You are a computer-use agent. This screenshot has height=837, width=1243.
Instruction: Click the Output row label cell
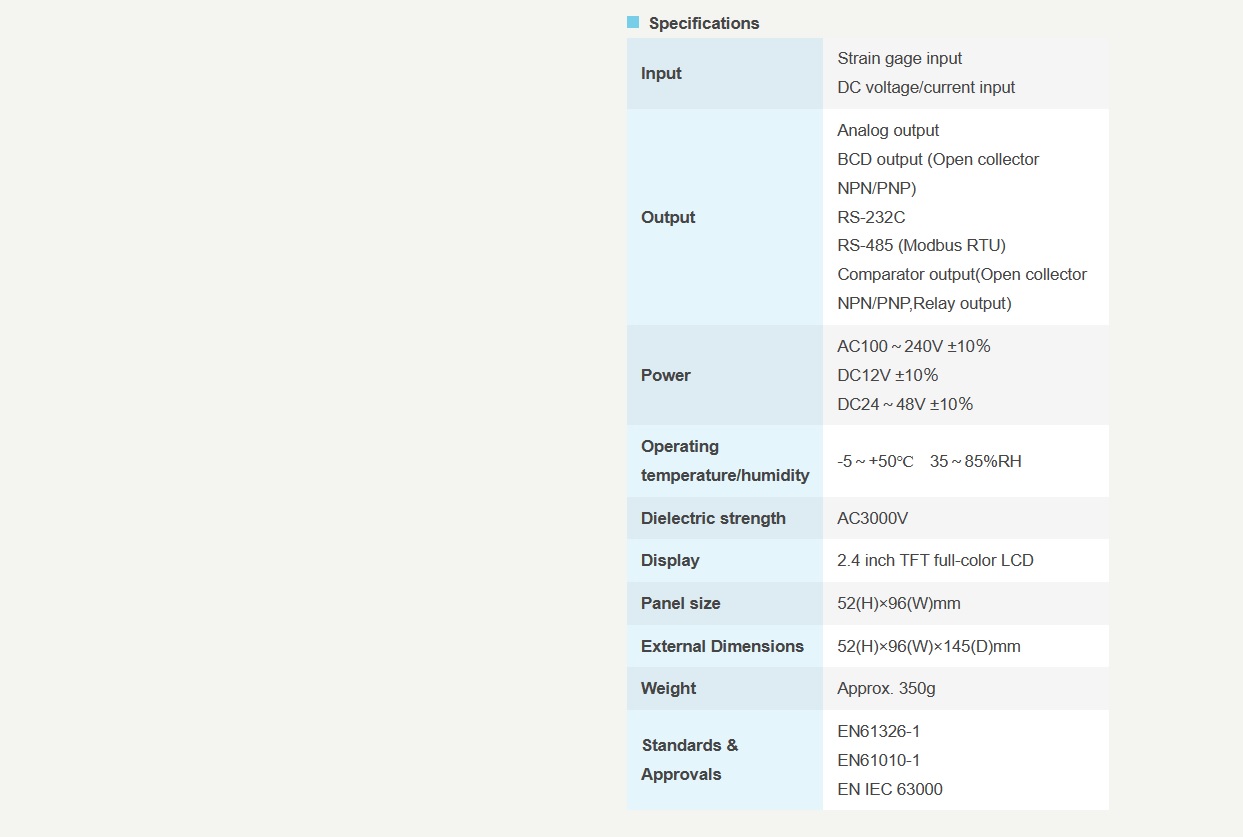pyautogui.click(x=725, y=217)
